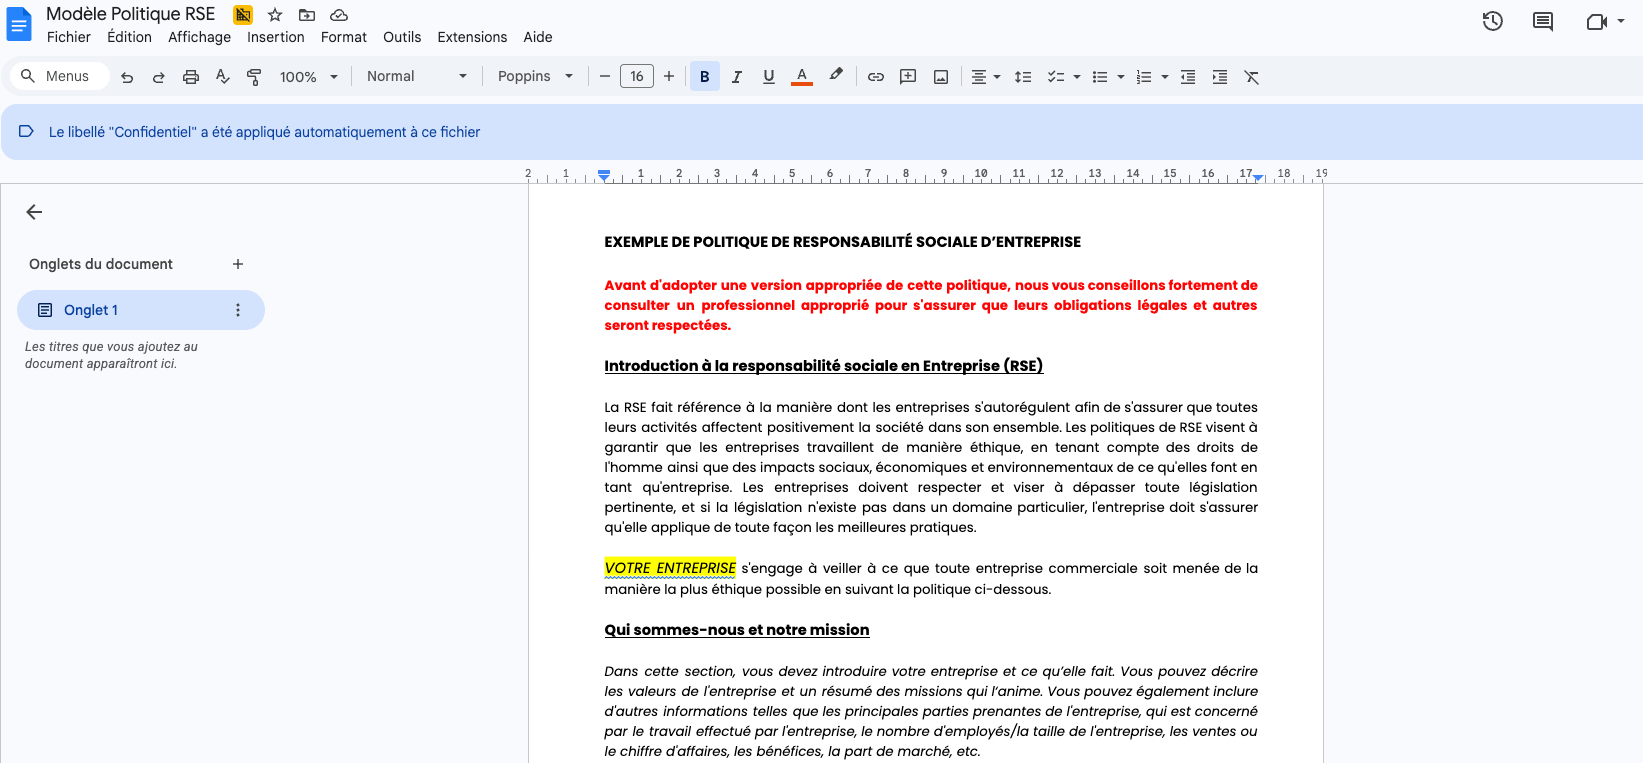Open the Fichier menu
The width and height of the screenshot is (1643, 763).
click(x=69, y=37)
